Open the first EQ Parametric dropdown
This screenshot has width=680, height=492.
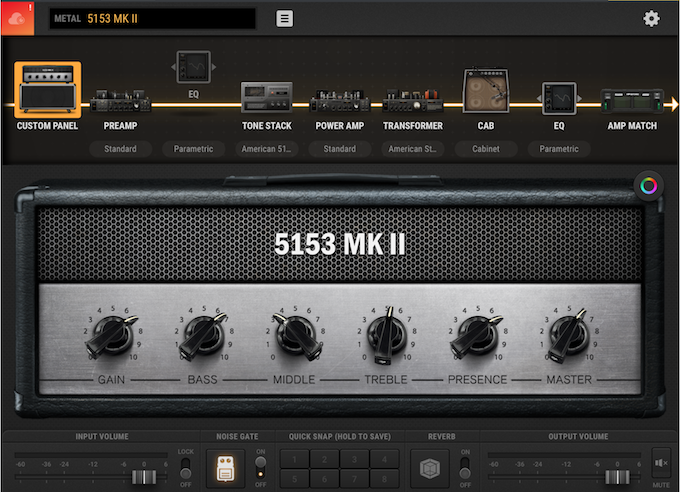pyautogui.click(x=193, y=149)
